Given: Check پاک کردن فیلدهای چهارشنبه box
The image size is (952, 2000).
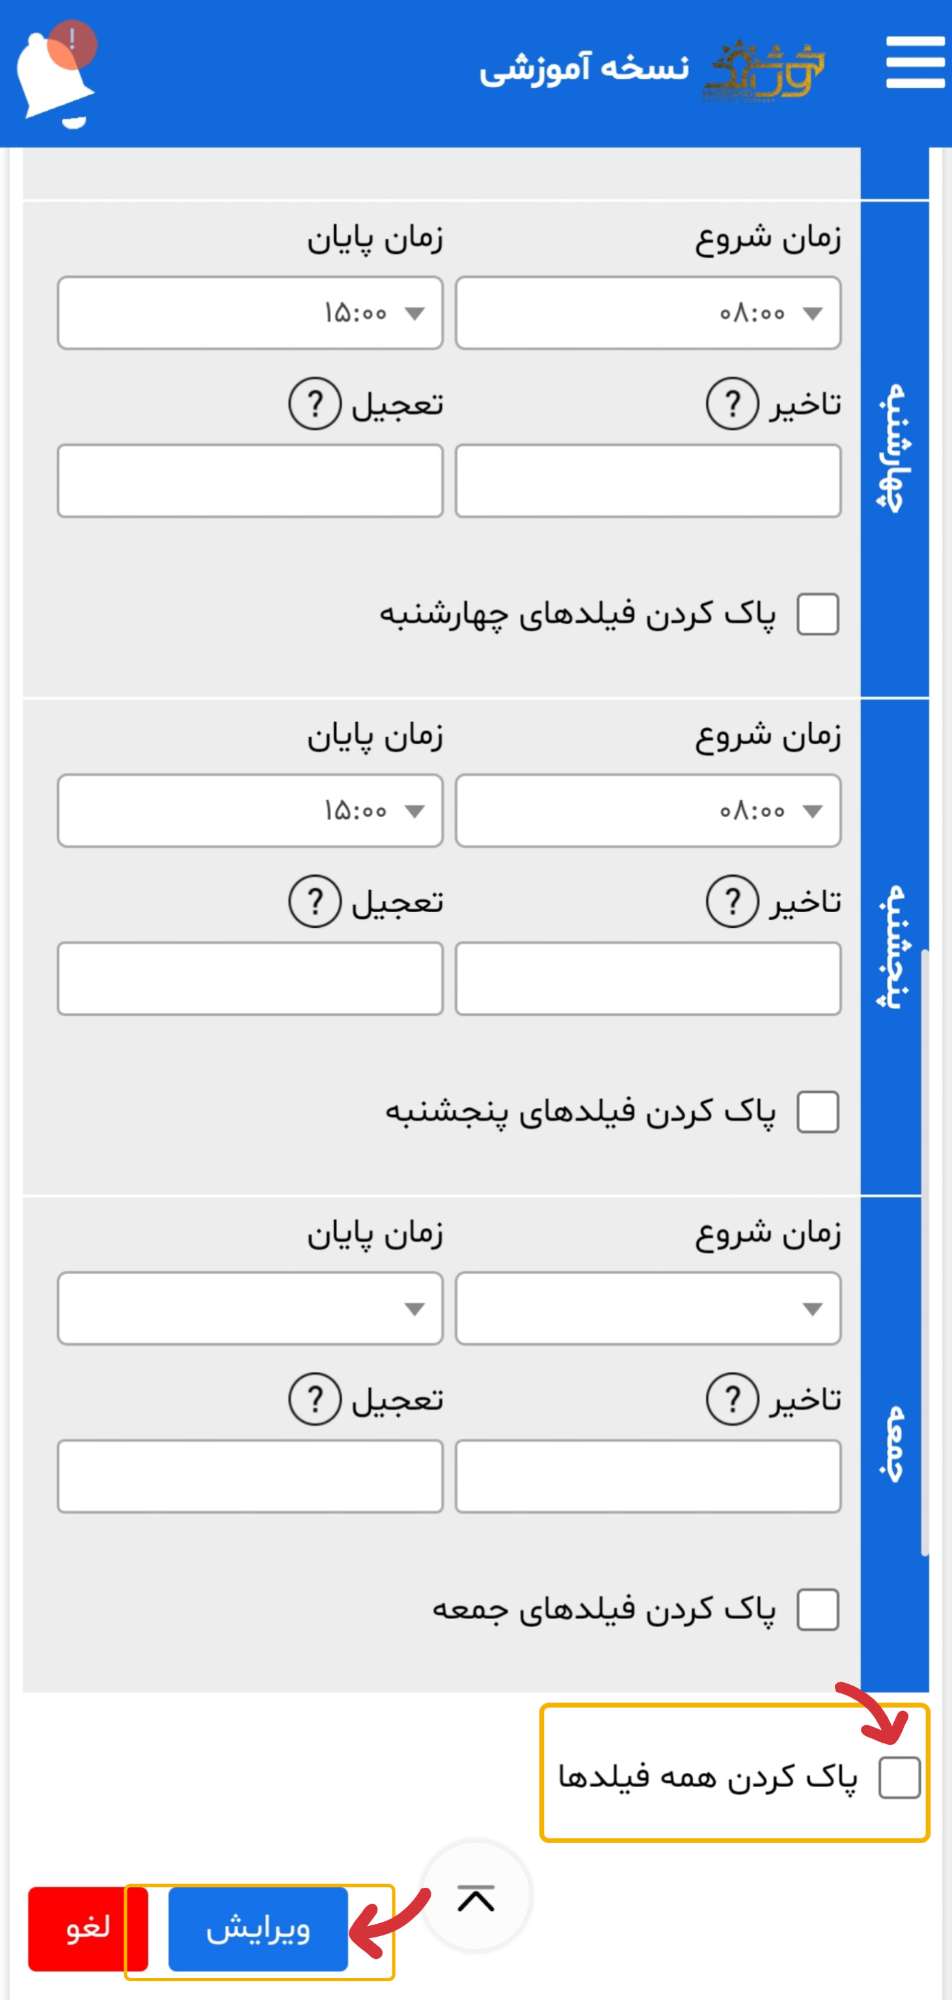Looking at the screenshot, I should click(818, 614).
